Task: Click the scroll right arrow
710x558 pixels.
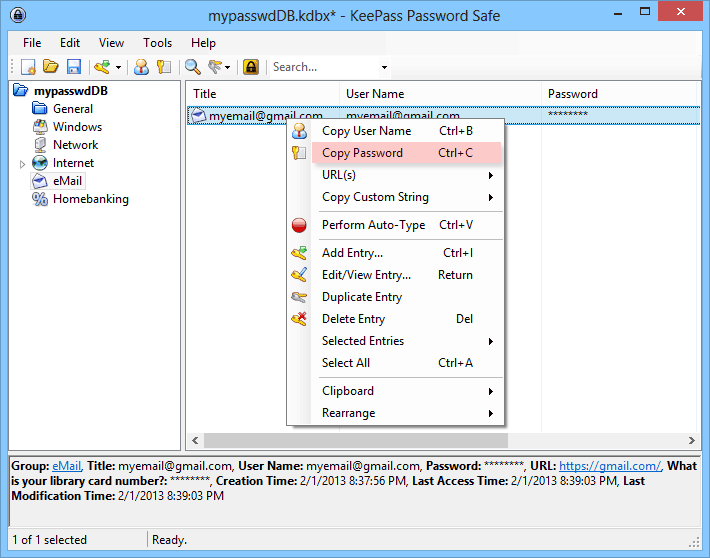Action: click(x=691, y=440)
